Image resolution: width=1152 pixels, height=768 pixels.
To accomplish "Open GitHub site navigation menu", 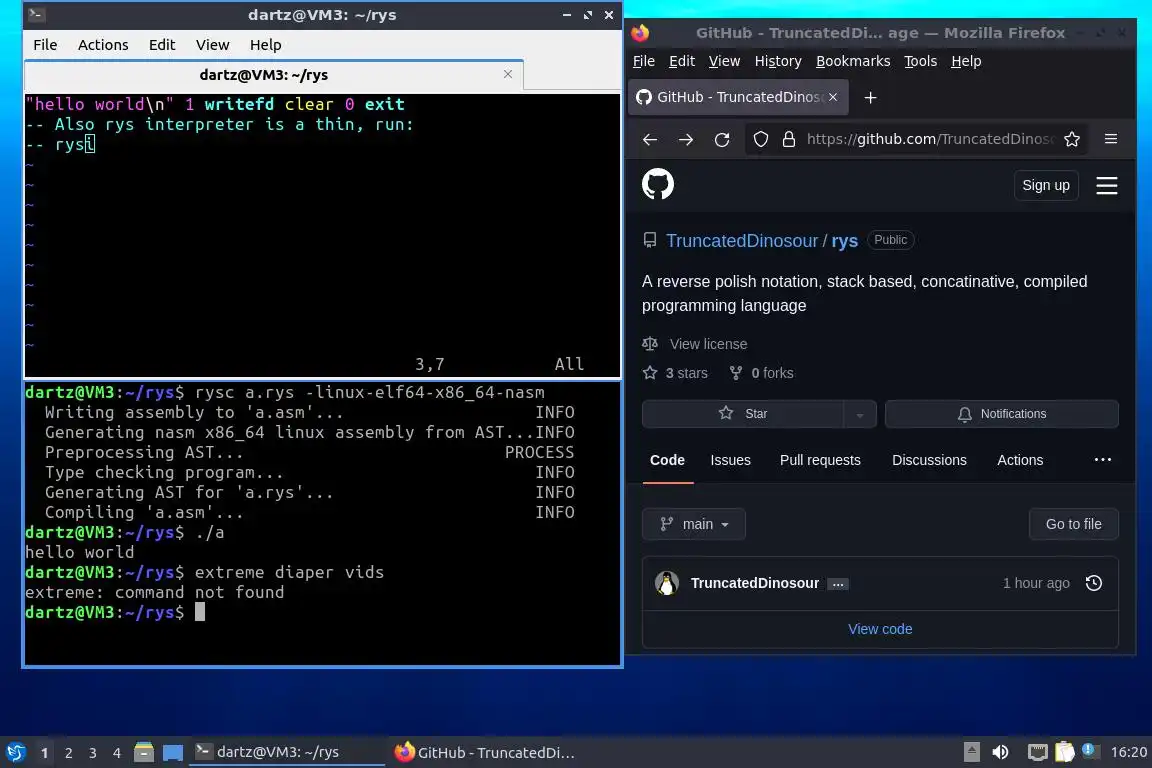I will (1106, 185).
